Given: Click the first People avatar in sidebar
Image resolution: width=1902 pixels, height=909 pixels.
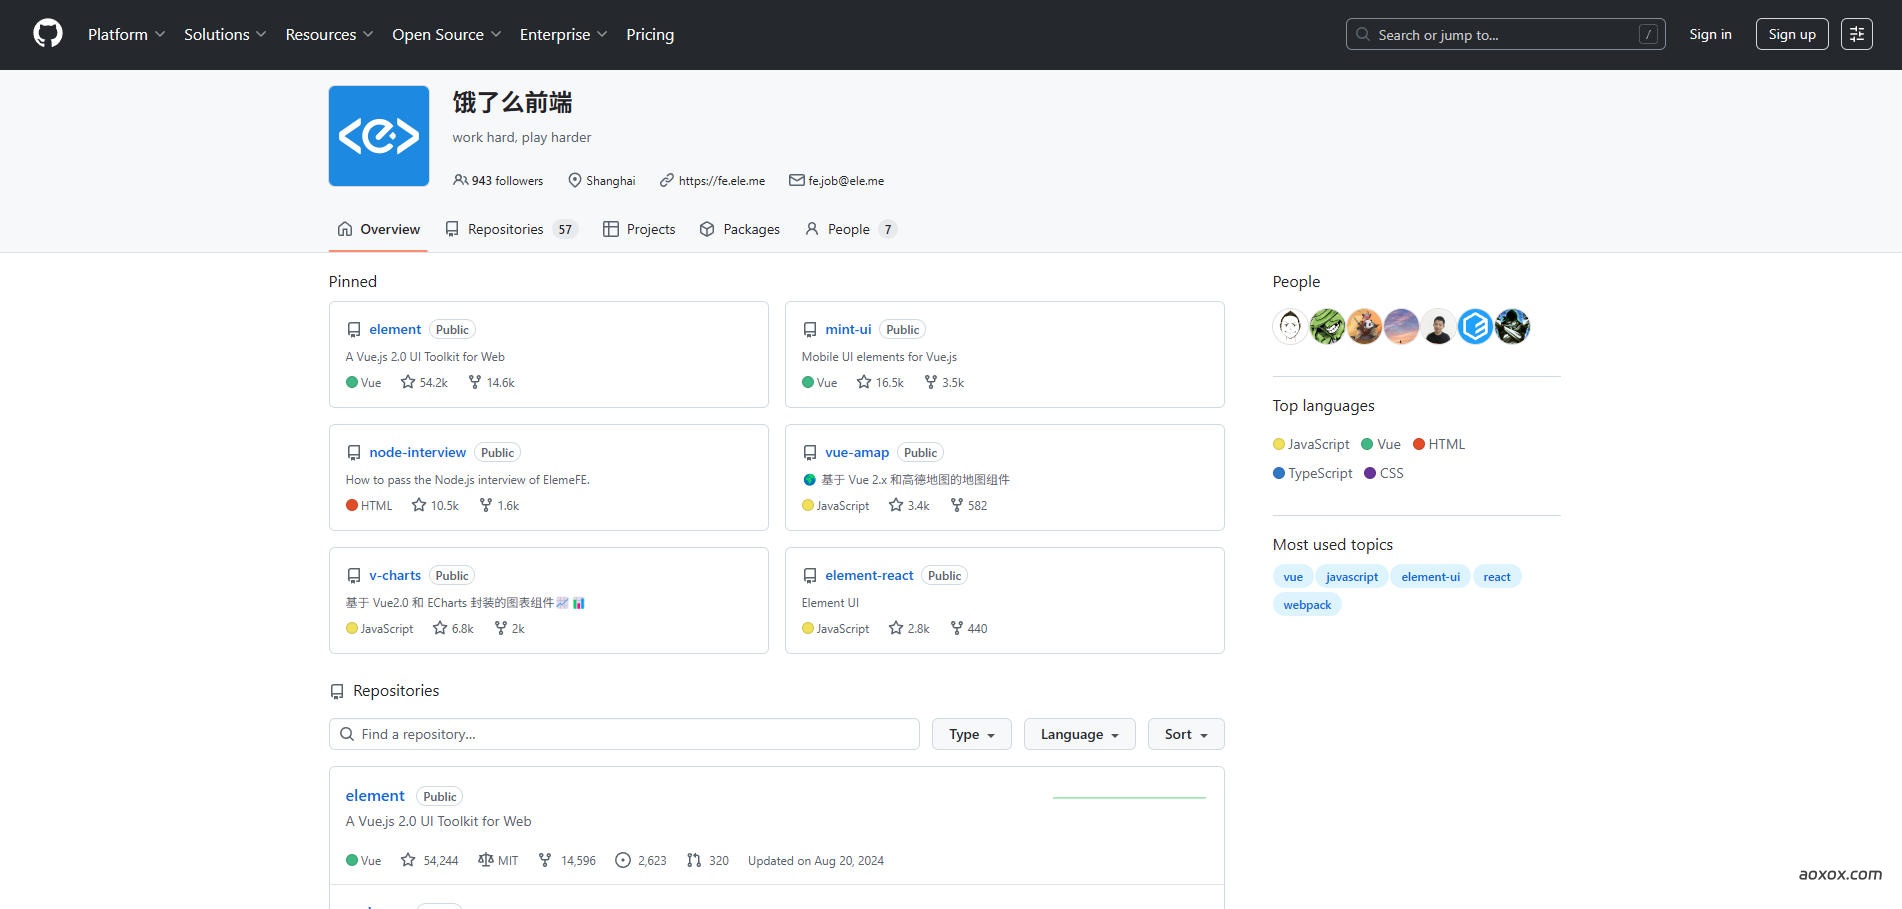Looking at the screenshot, I should coord(1290,326).
